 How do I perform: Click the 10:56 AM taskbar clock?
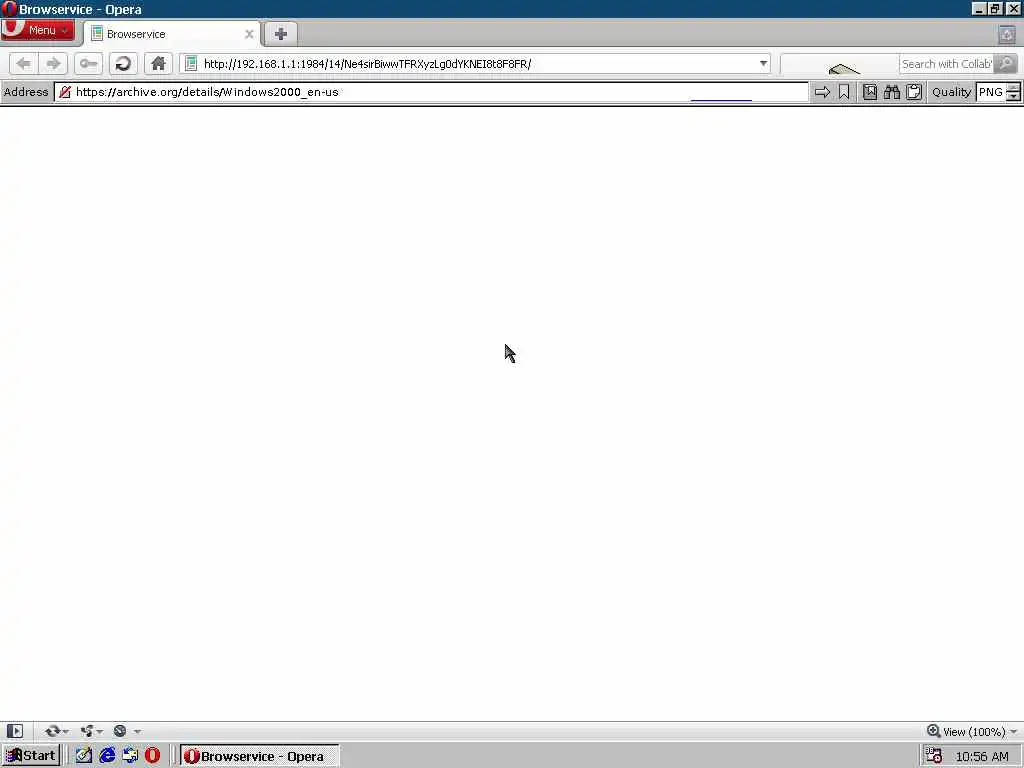point(982,756)
